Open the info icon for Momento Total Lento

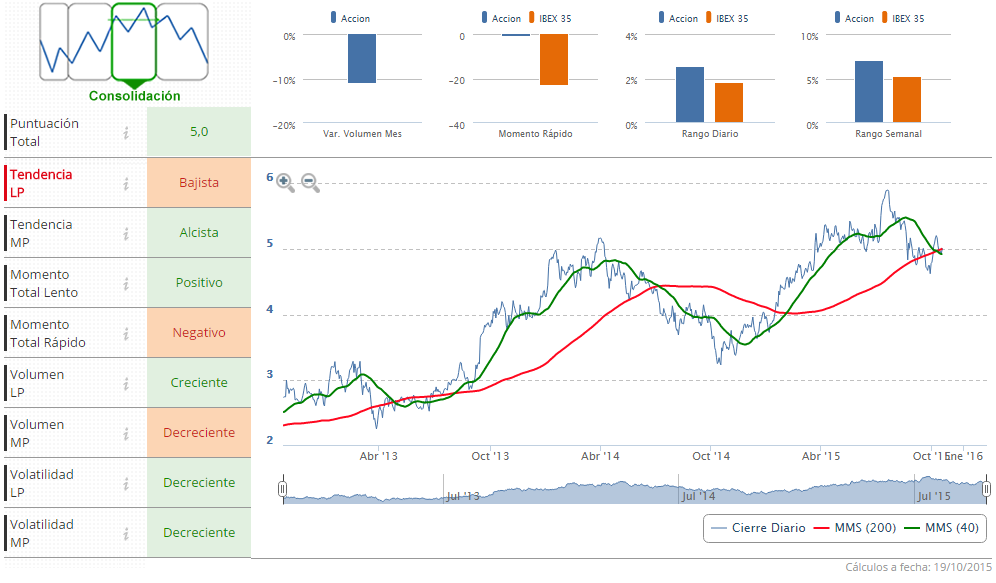pyautogui.click(x=126, y=283)
